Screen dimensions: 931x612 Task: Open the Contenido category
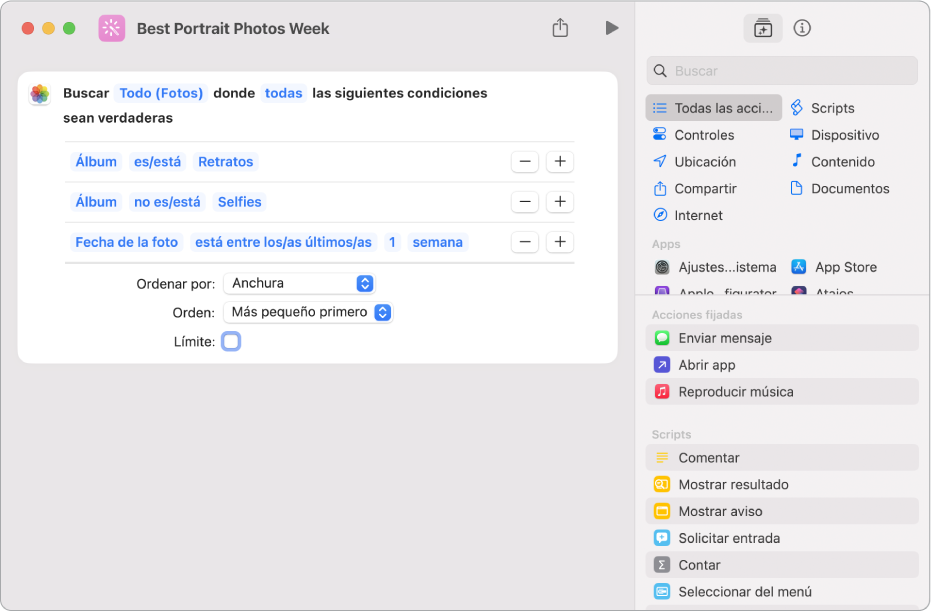[x=832, y=161]
